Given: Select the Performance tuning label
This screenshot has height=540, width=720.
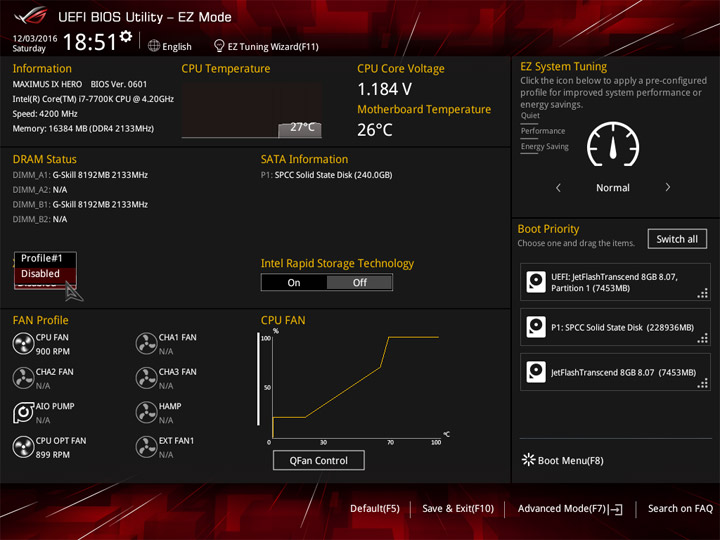Looking at the screenshot, I should (x=543, y=131).
